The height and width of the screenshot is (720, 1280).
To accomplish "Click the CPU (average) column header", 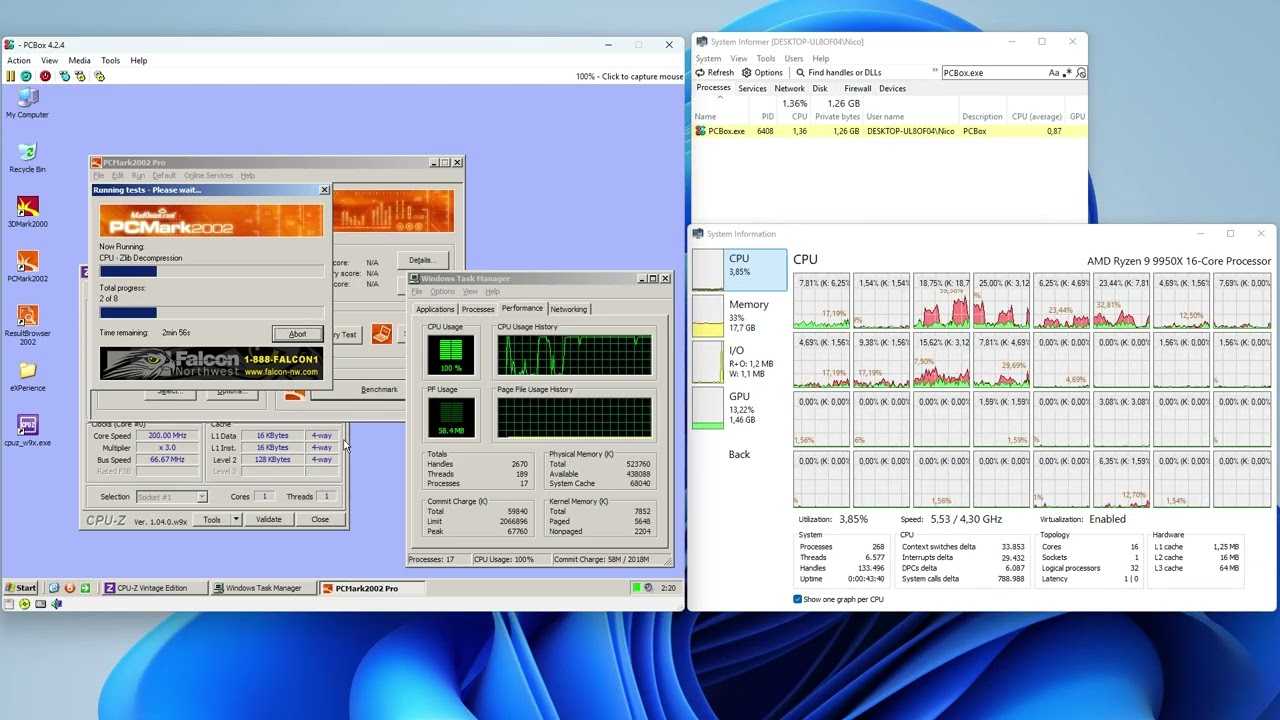I will tap(1035, 117).
